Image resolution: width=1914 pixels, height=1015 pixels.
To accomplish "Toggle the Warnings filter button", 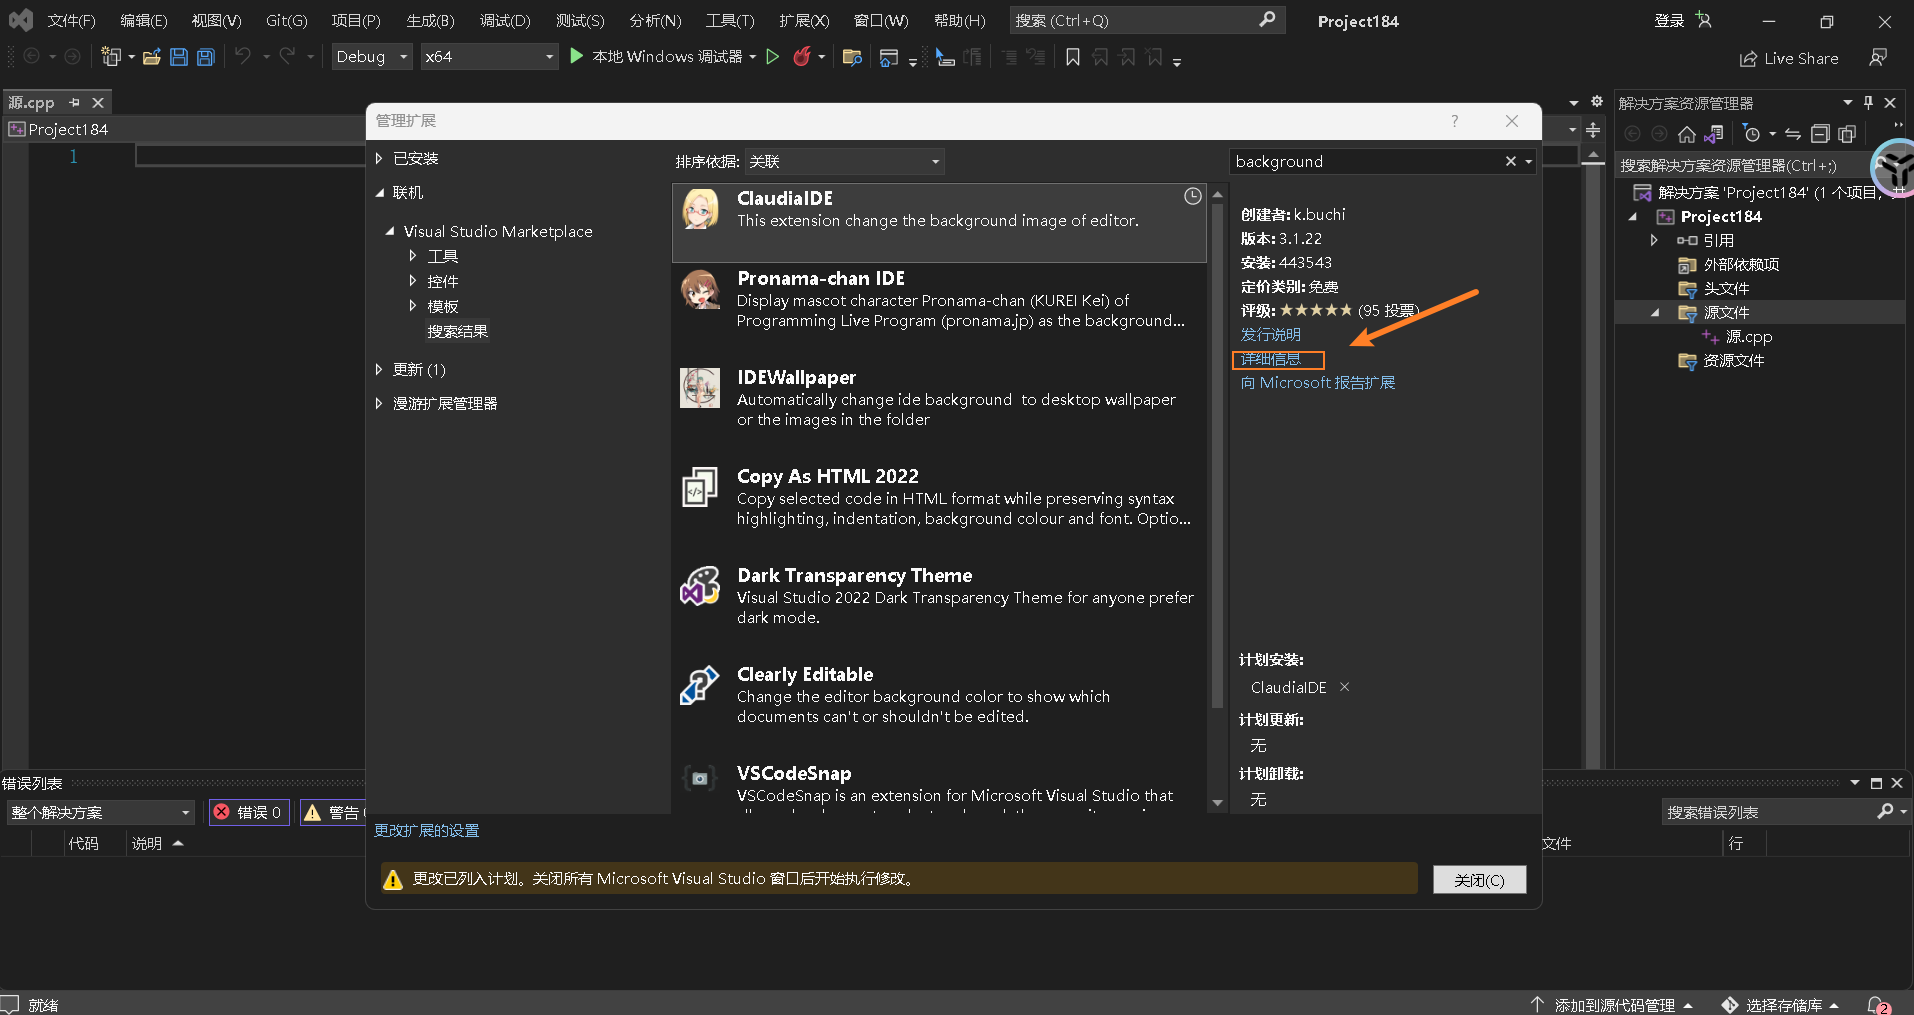I will 334,813.
